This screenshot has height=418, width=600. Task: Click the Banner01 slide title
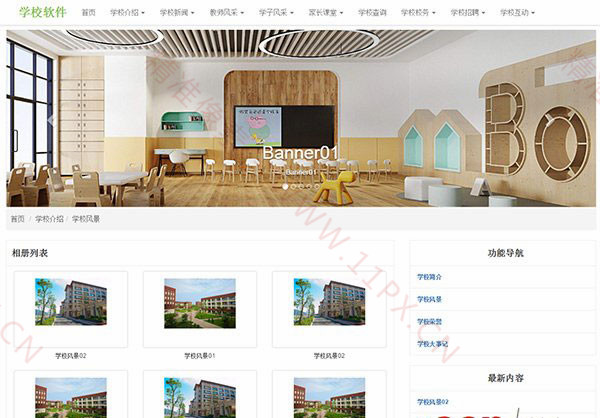300,153
